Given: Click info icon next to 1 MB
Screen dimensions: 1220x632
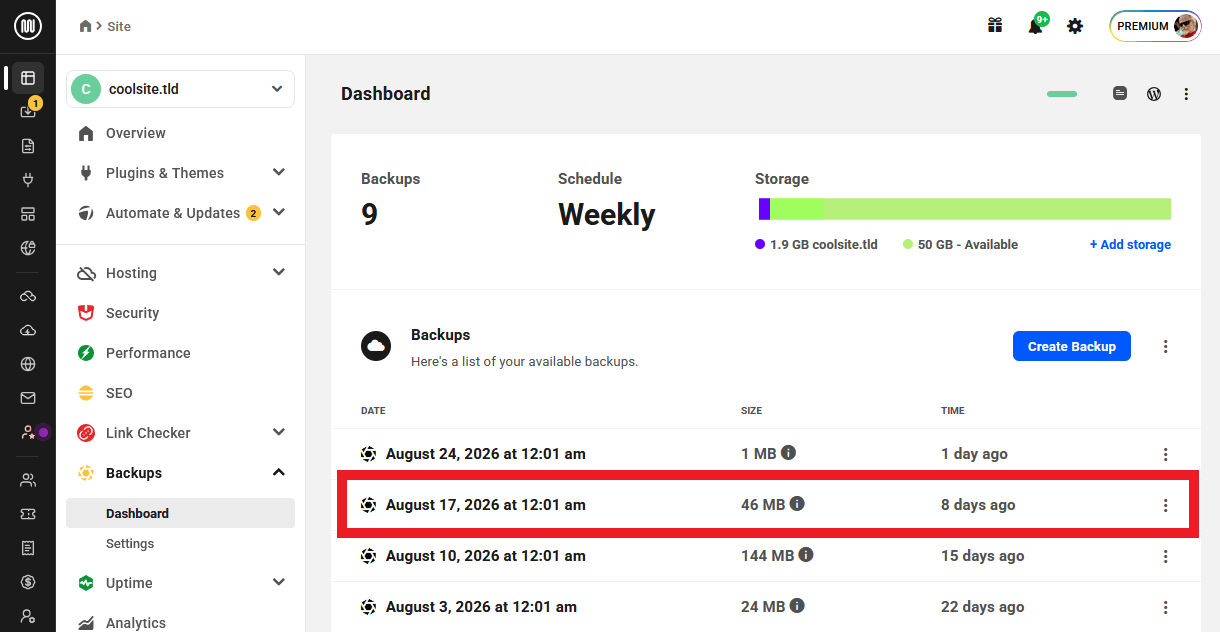Looking at the screenshot, I should click(x=788, y=453).
